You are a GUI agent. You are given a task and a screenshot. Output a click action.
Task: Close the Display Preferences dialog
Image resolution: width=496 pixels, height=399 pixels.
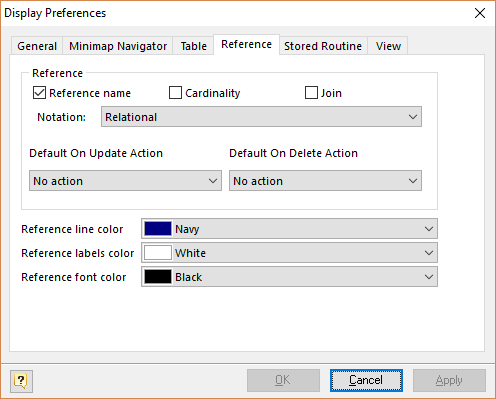point(480,13)
